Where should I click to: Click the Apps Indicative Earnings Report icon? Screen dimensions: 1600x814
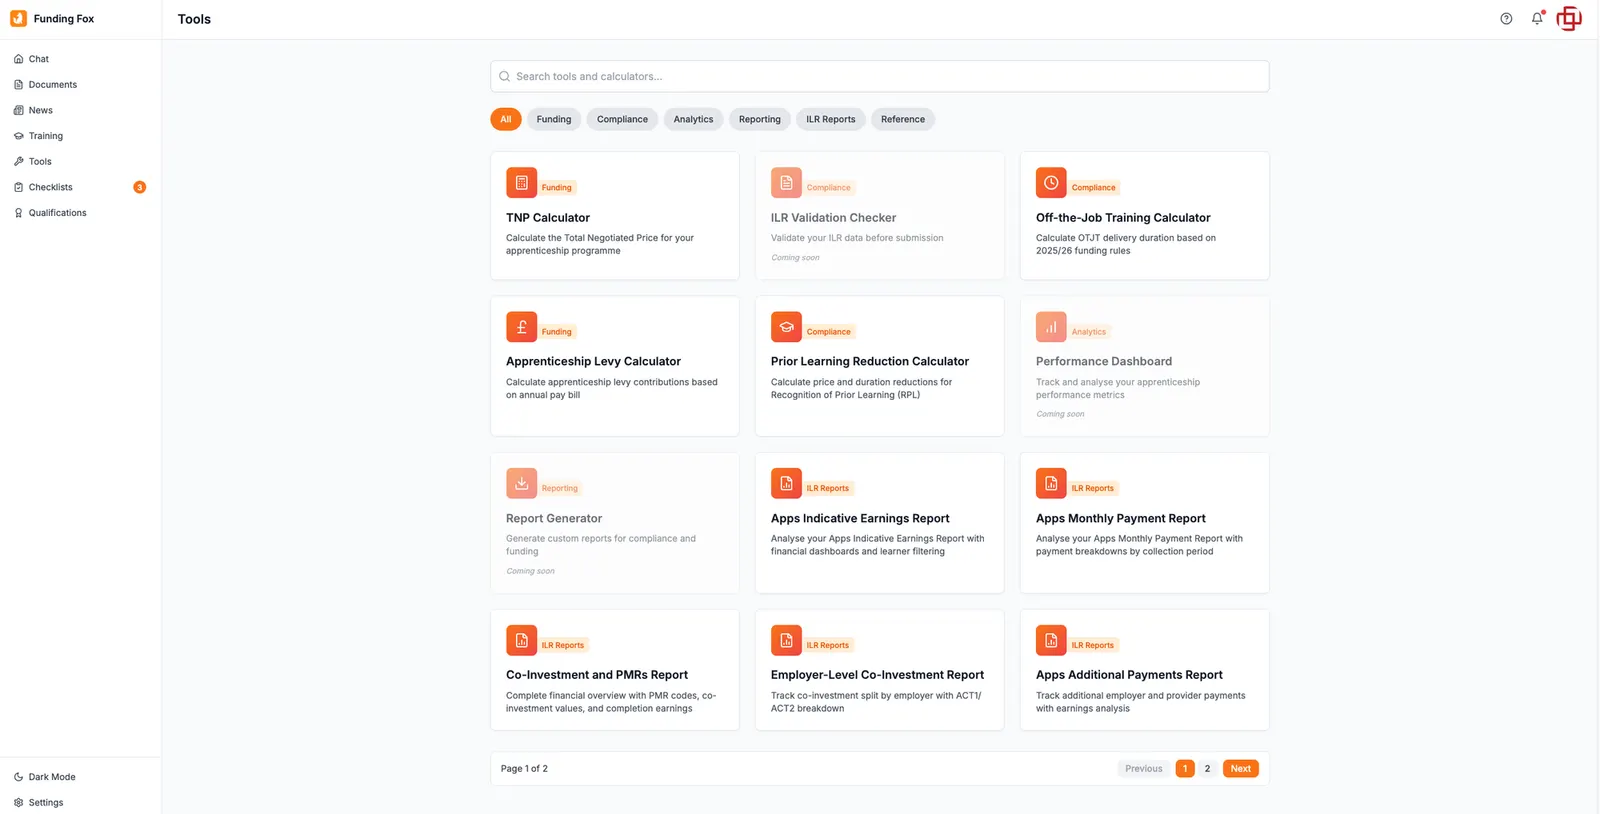pos(786,484)
